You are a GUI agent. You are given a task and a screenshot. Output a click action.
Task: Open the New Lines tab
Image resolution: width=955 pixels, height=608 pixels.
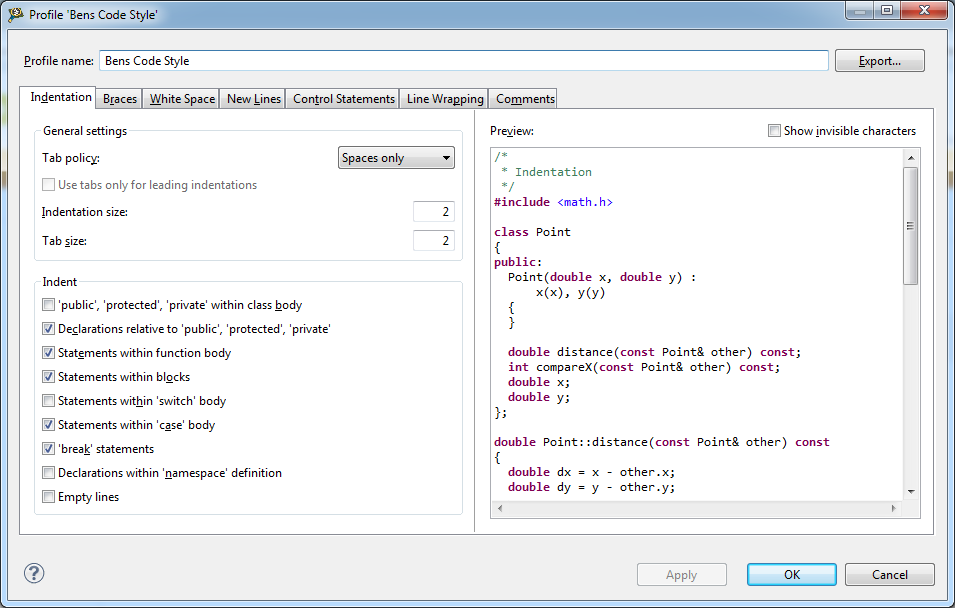(253, 99)
